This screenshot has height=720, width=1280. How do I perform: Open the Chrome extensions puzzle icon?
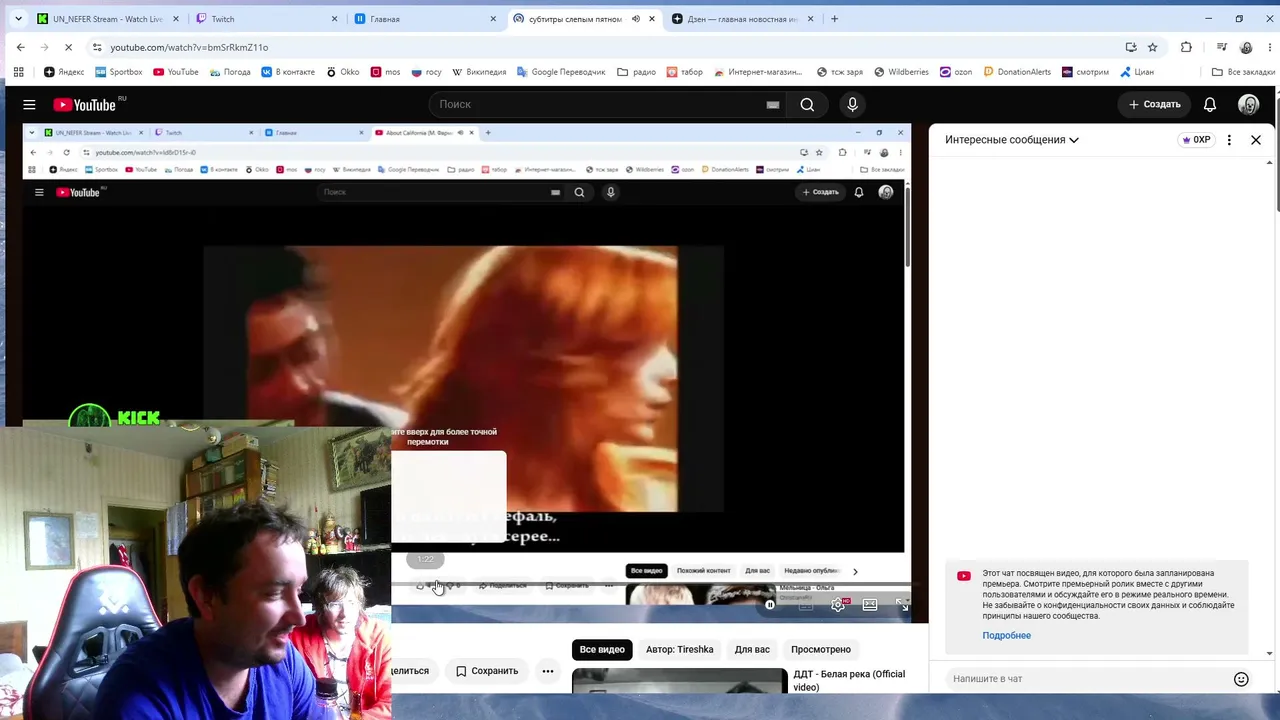[x=1186, y=47]
